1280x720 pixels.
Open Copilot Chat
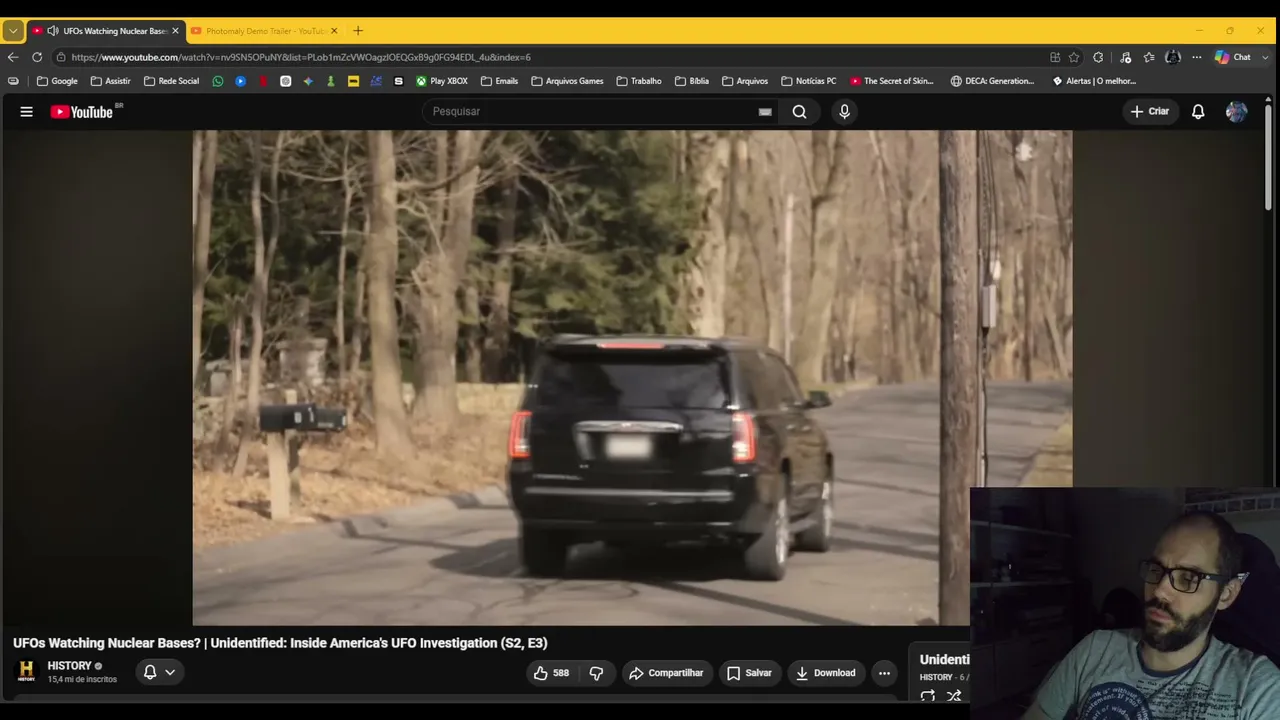[x=1232, y=57]
